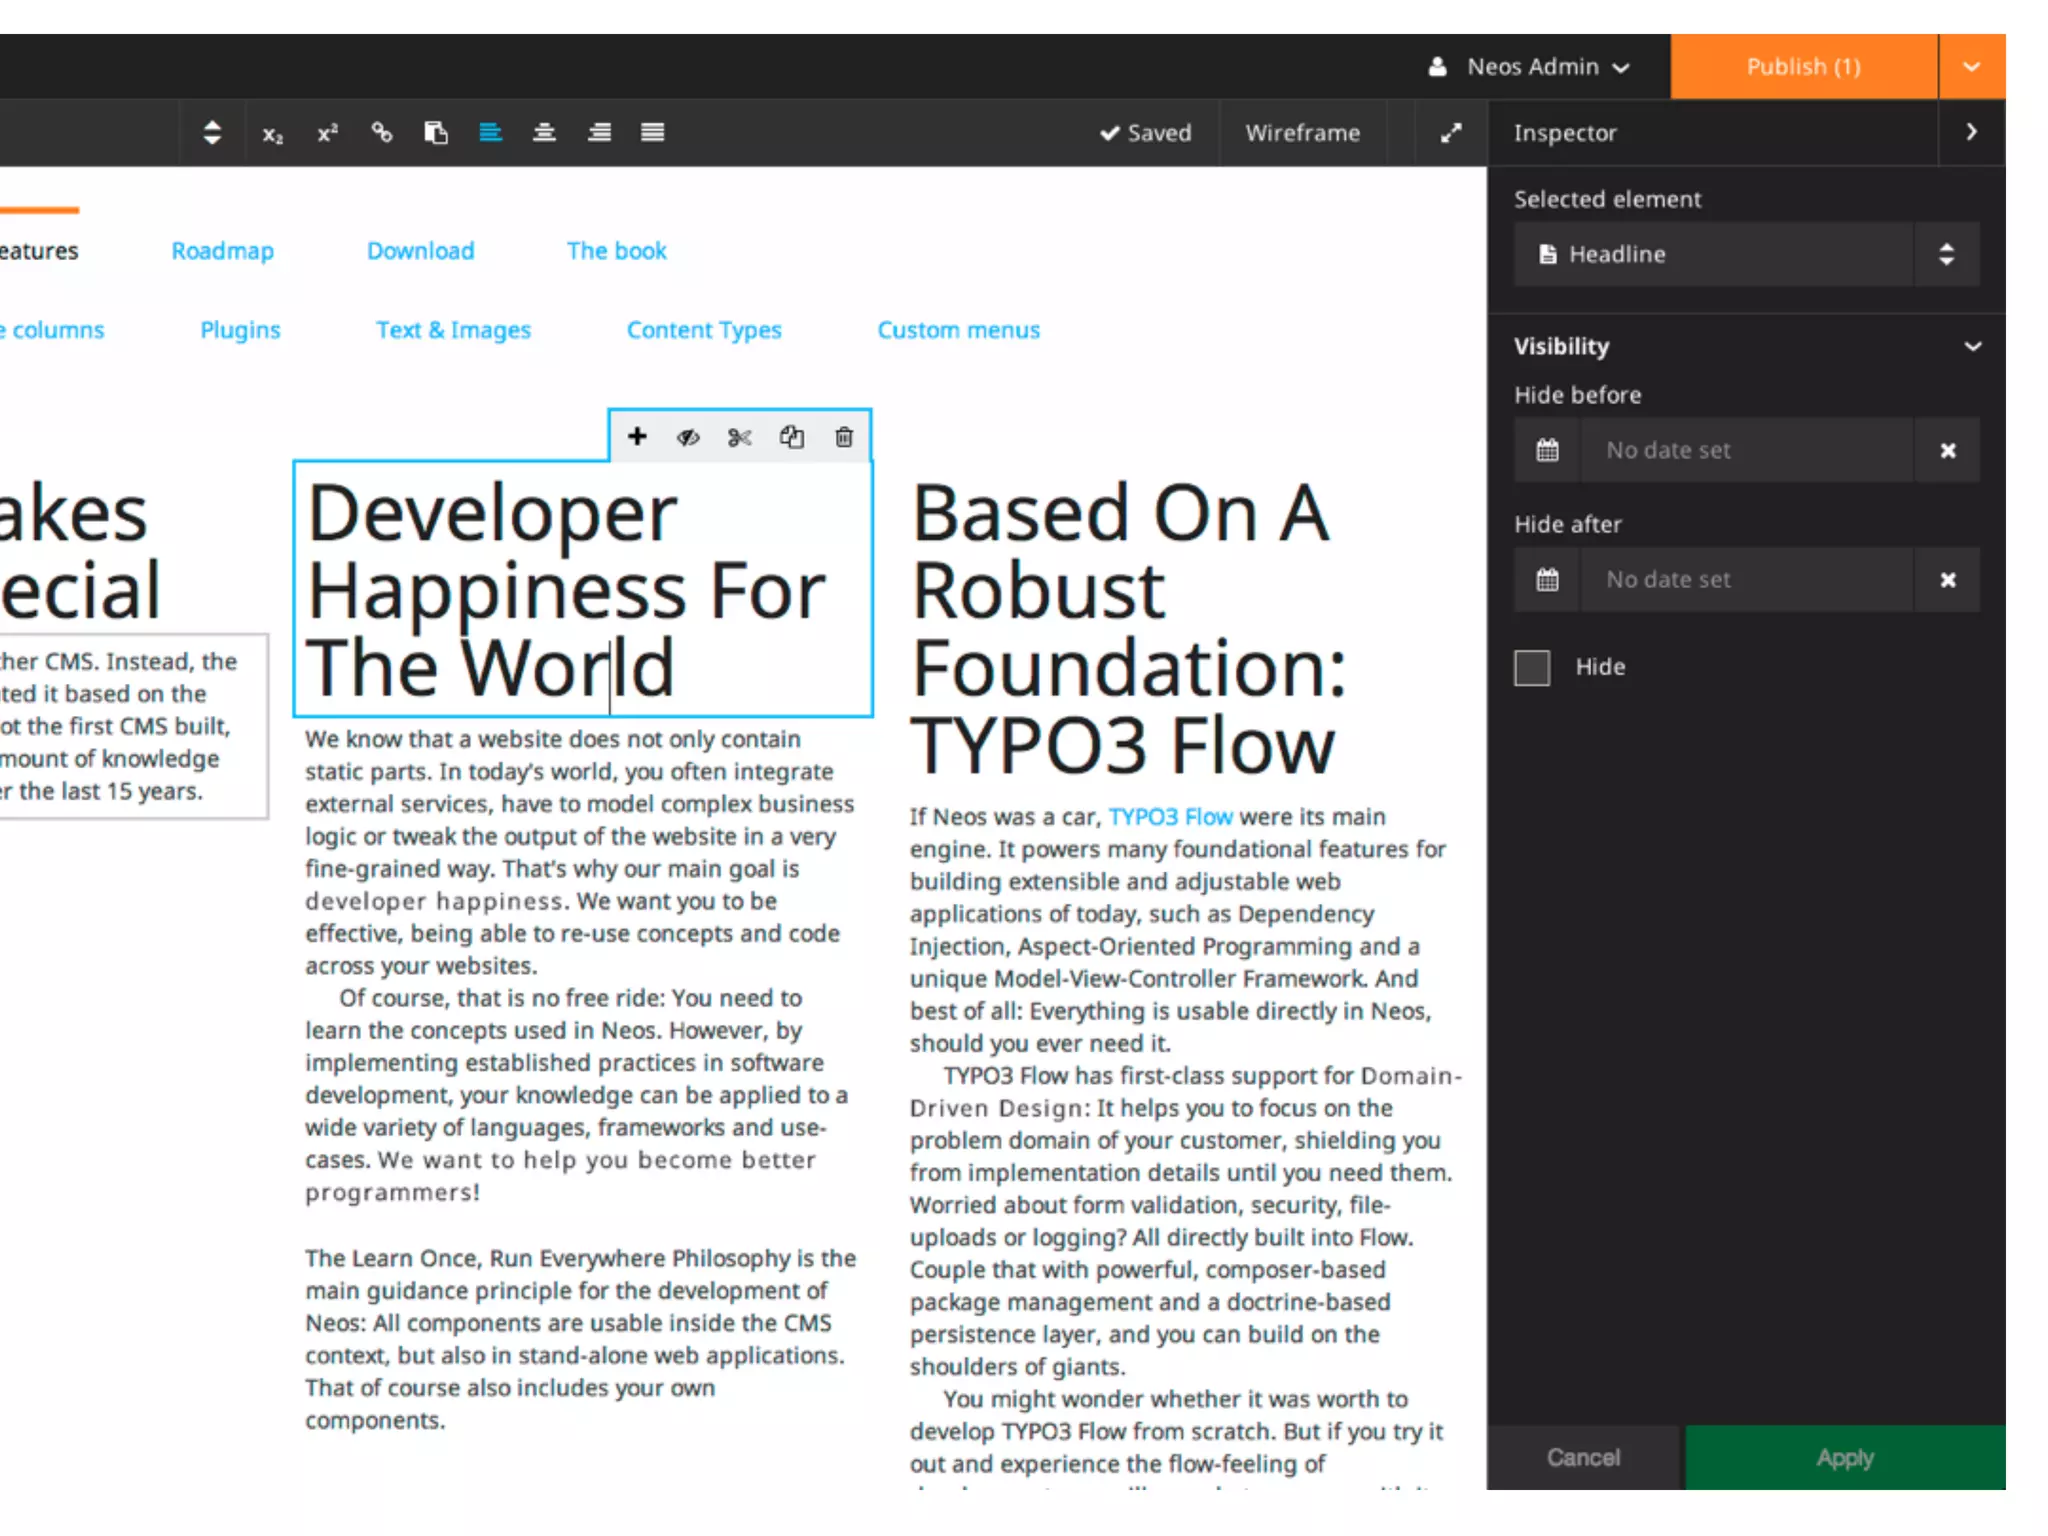Add new element with plus icon
The width and height of the screenshot is (2048, 1536).
637,437
